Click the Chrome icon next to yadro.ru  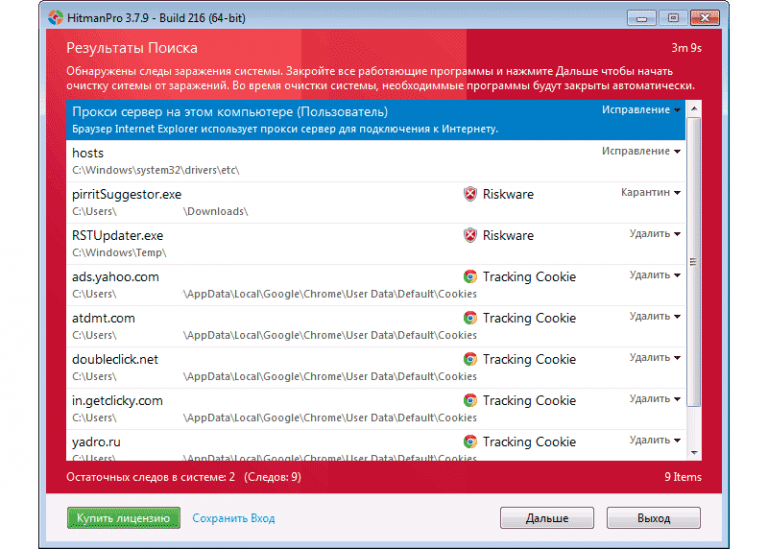(470, 441)
